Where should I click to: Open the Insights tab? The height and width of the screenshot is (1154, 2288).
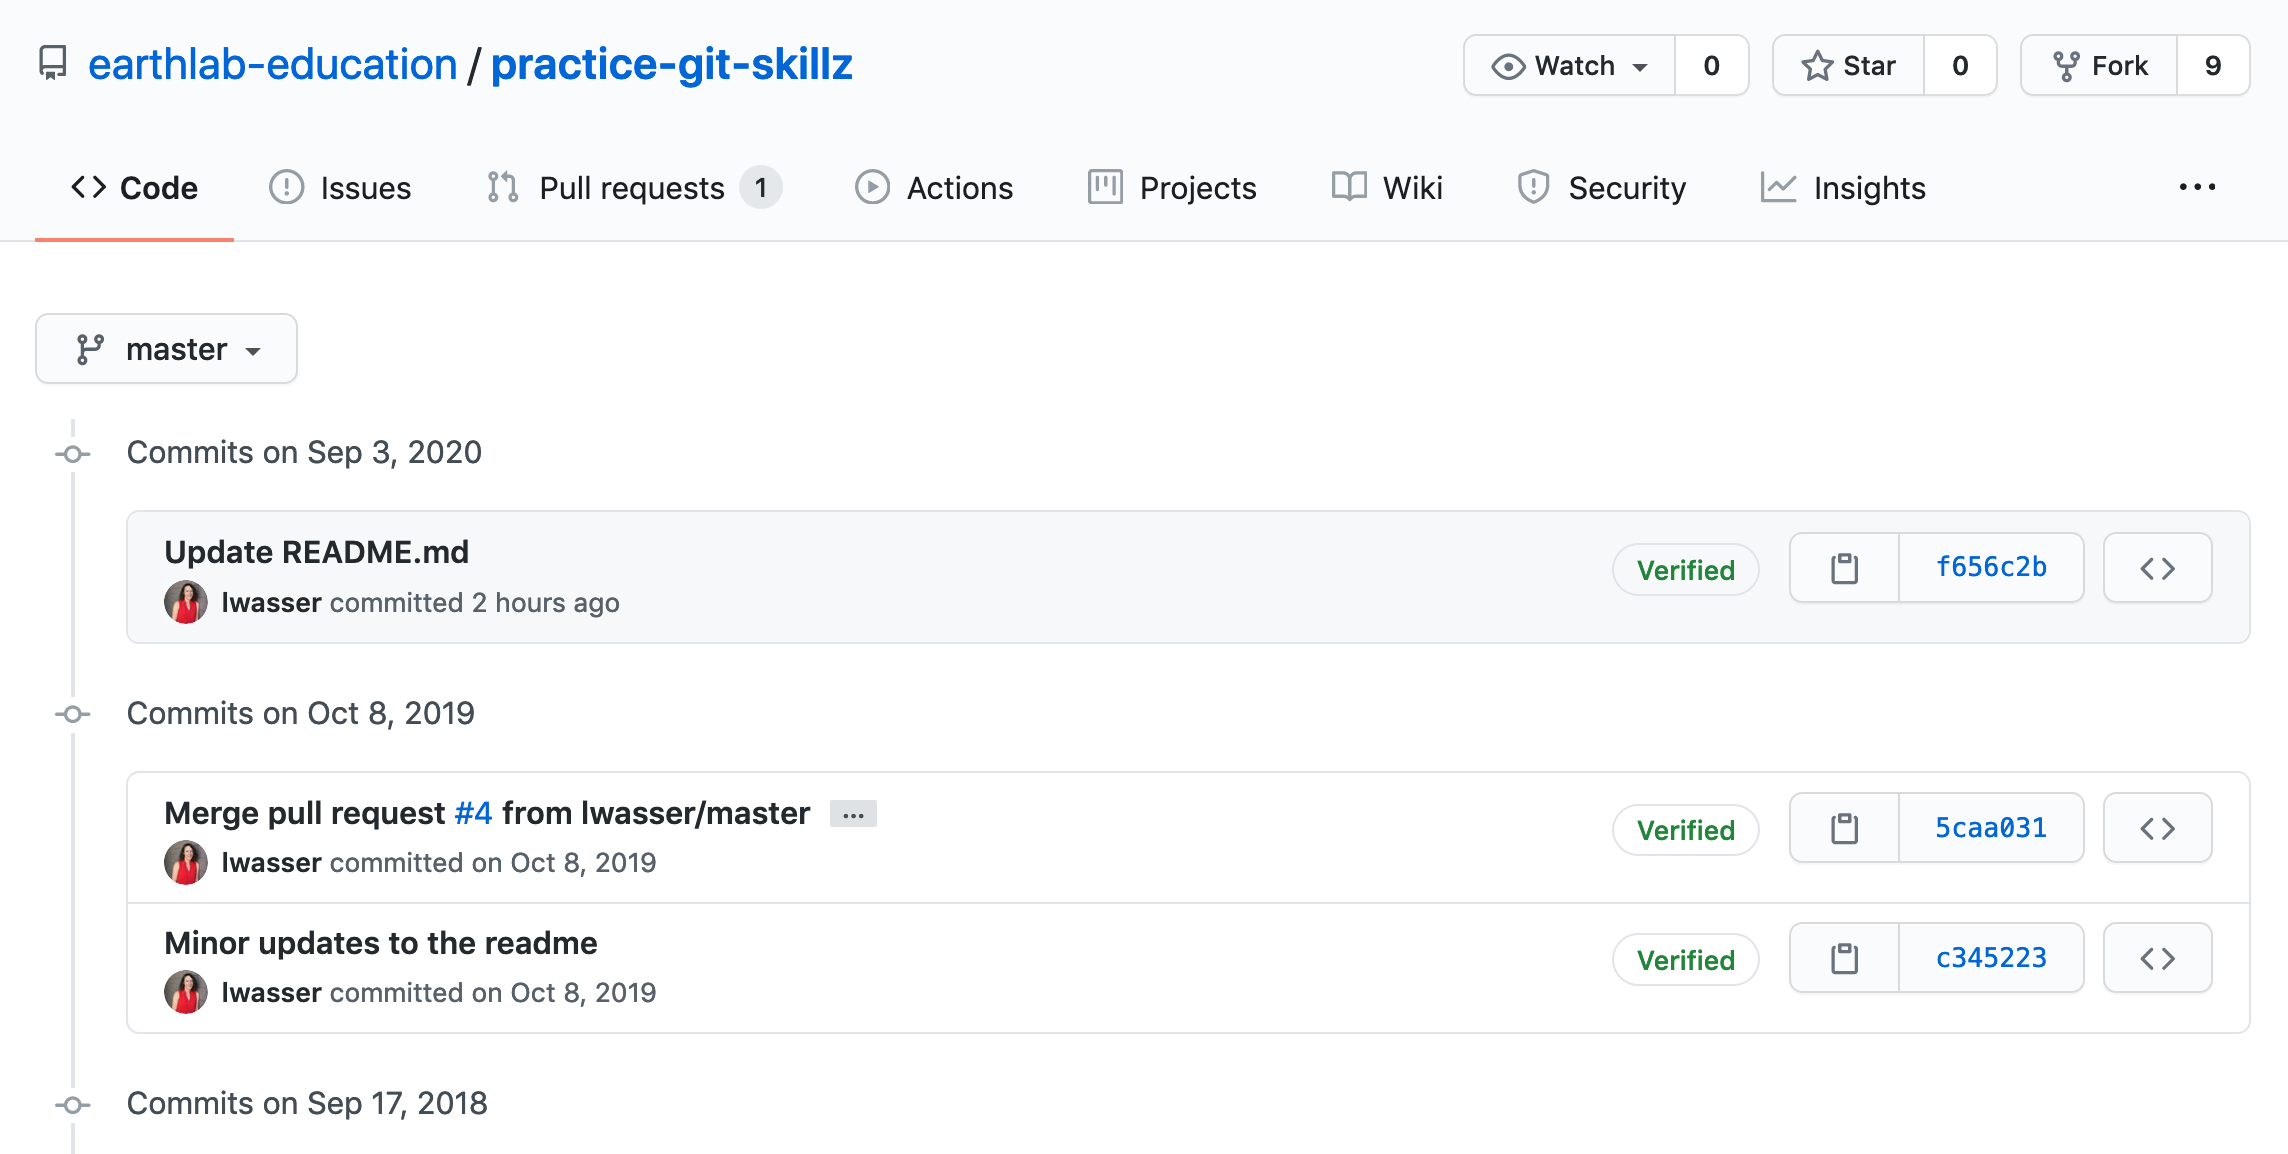tap(1843, 188)
